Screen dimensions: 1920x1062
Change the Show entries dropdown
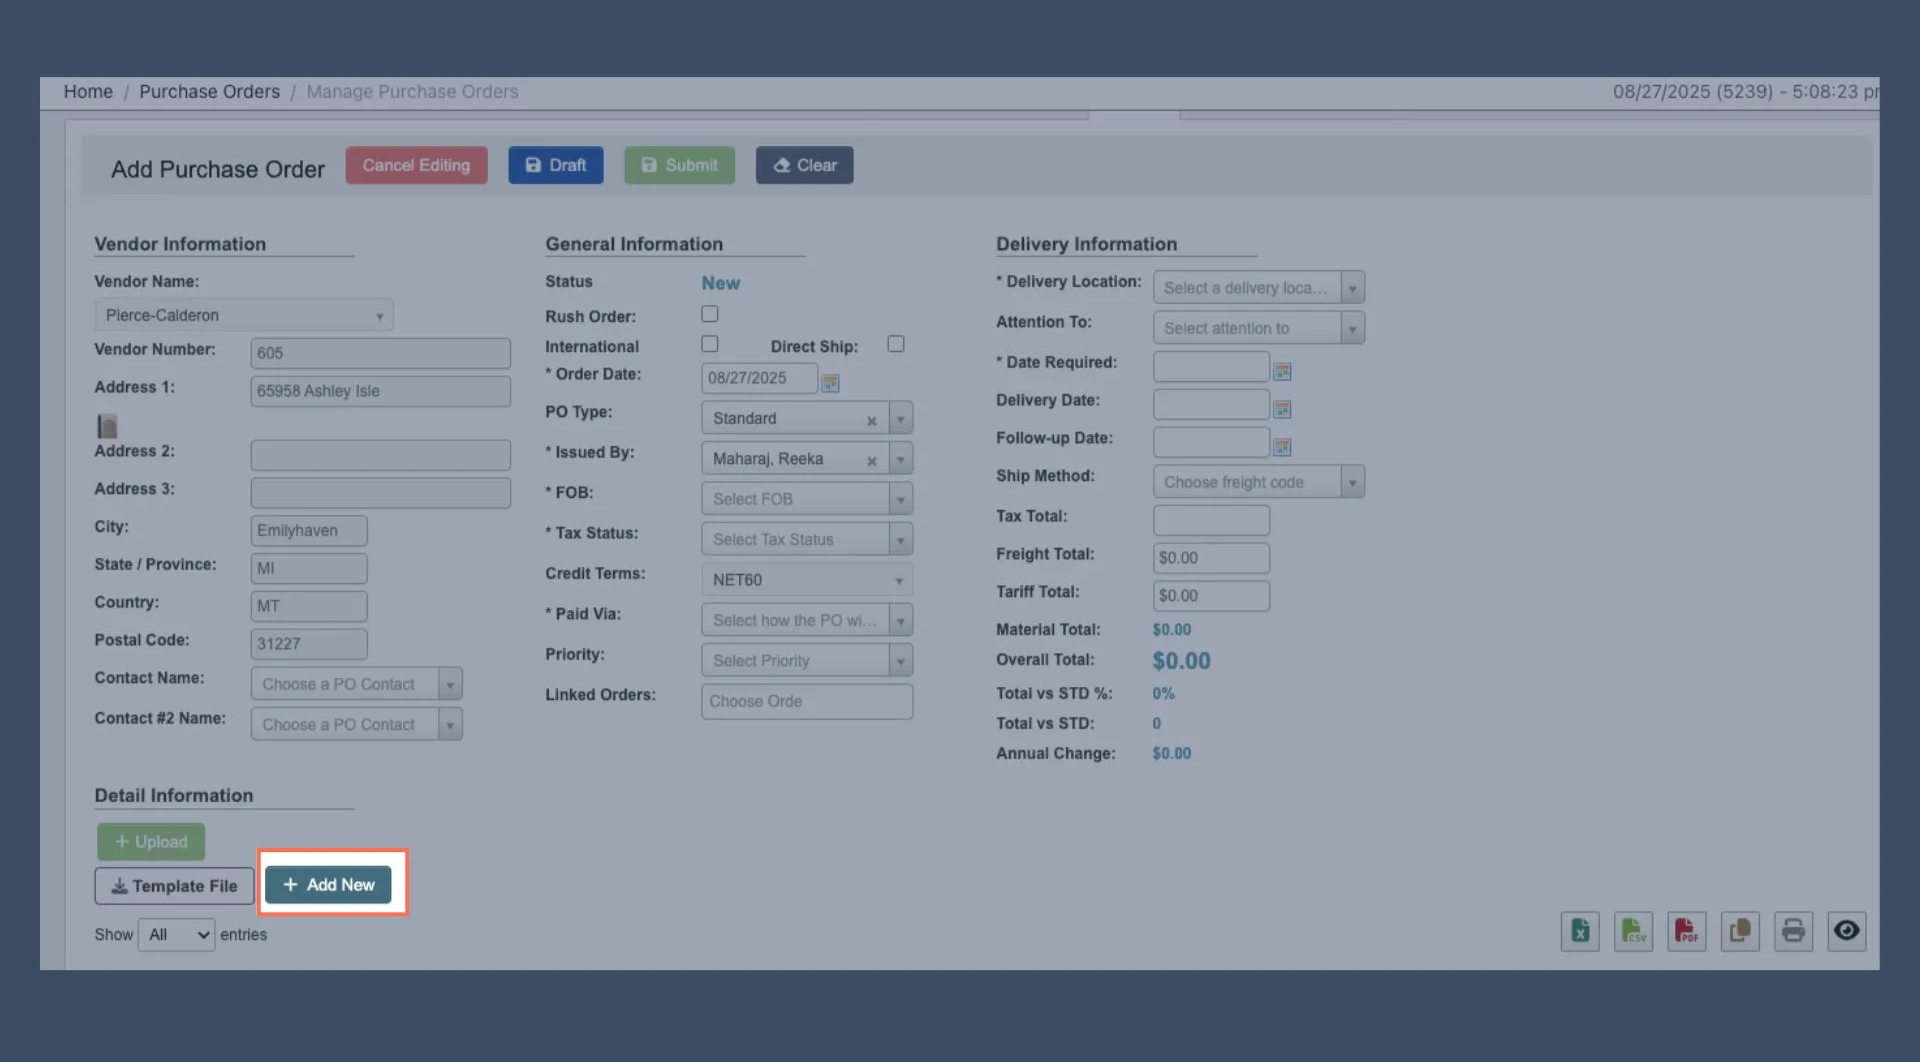tap(176, 935)
